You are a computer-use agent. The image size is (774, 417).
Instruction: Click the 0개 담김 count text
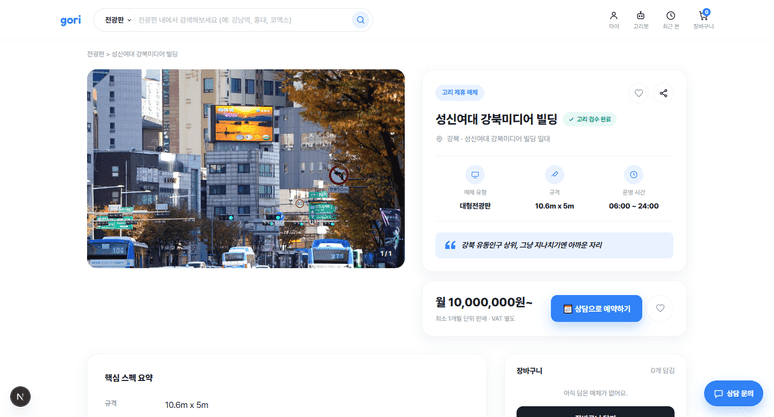[x=662, y=371]
